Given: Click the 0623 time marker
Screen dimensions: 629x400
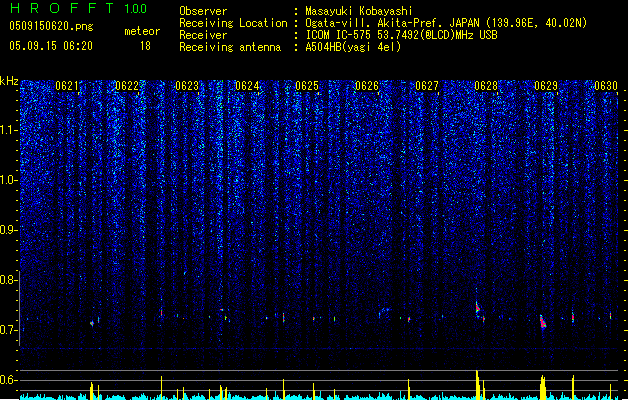Looking at the screenshot, I should tap(187, 86).
